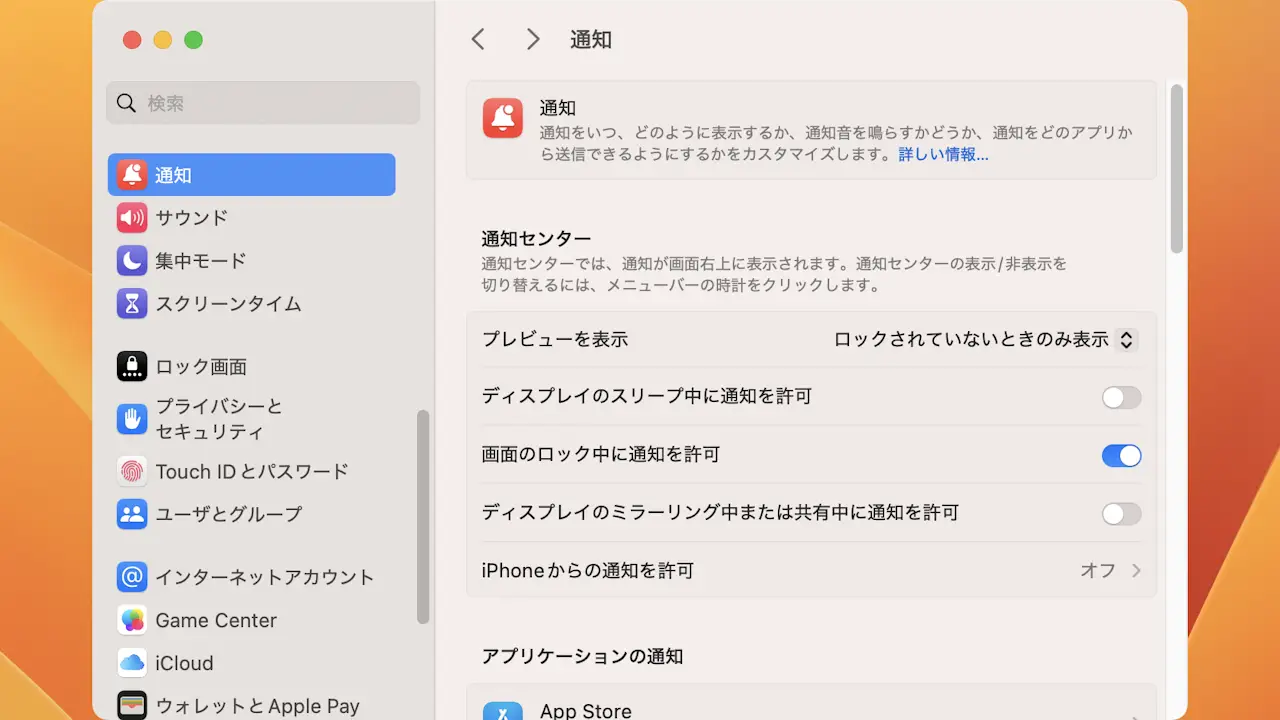Disable 画面のロック中に通知を許可 toggle
Image resolution: width=1280 pixels, height=720 pixels.
pyautogui.click(x=1121, y=455)
